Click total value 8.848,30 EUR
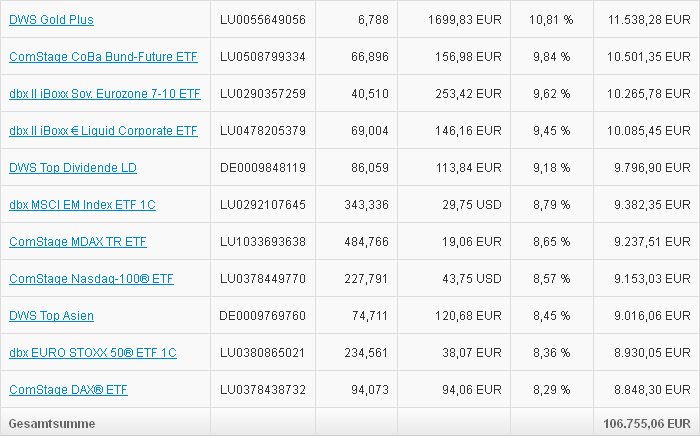 (x=652, y=390)
